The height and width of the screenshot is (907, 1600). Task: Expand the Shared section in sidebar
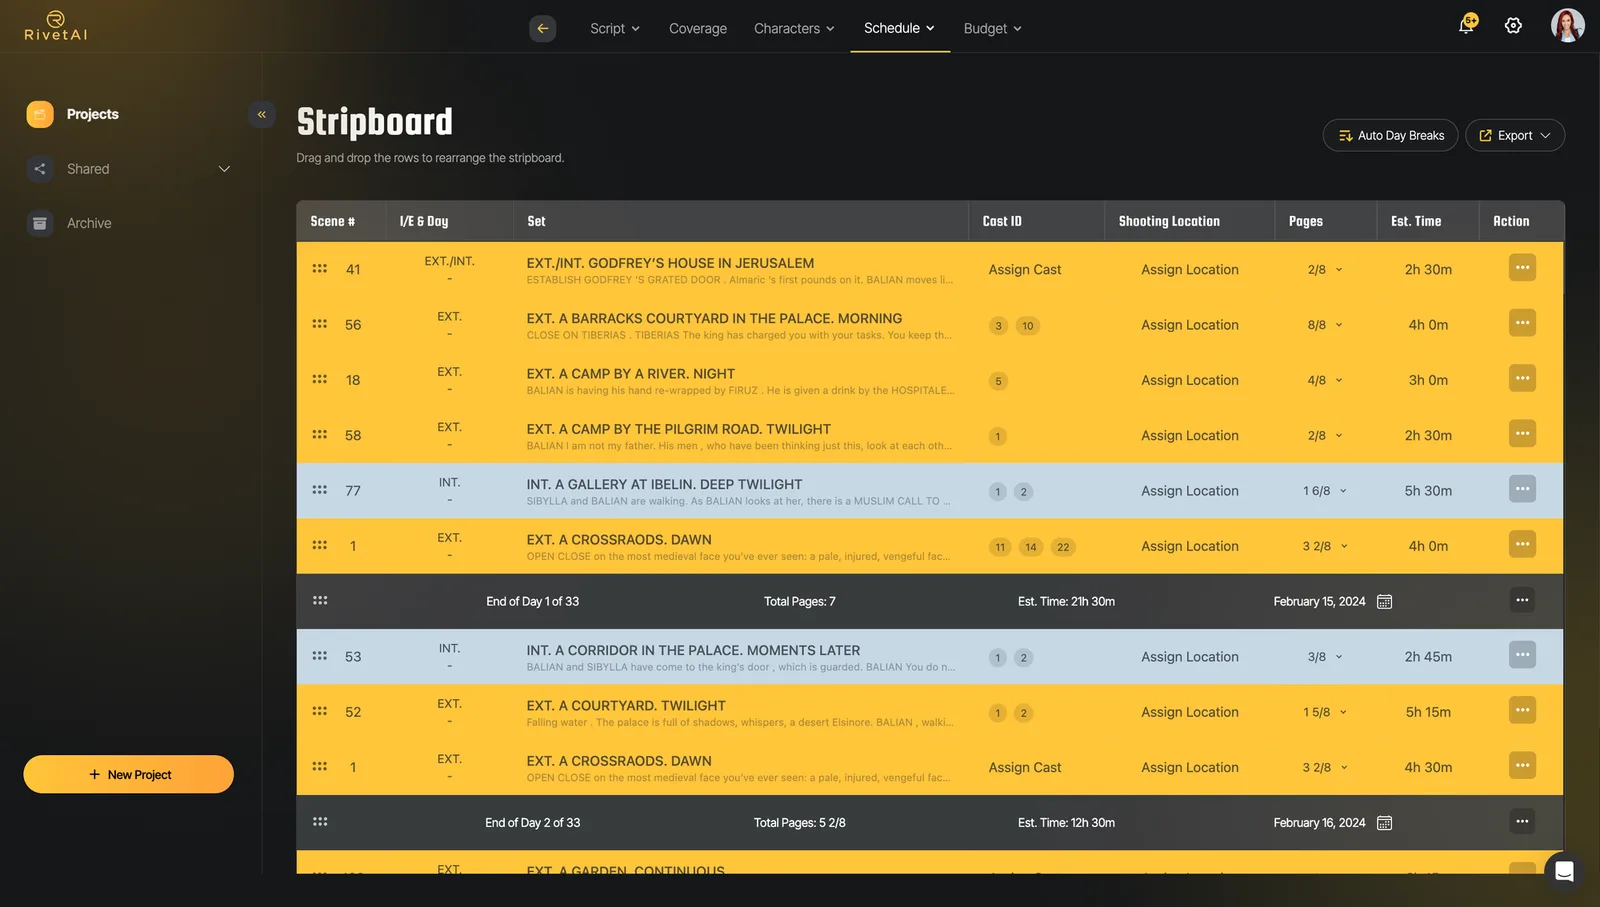pos(224,169)
